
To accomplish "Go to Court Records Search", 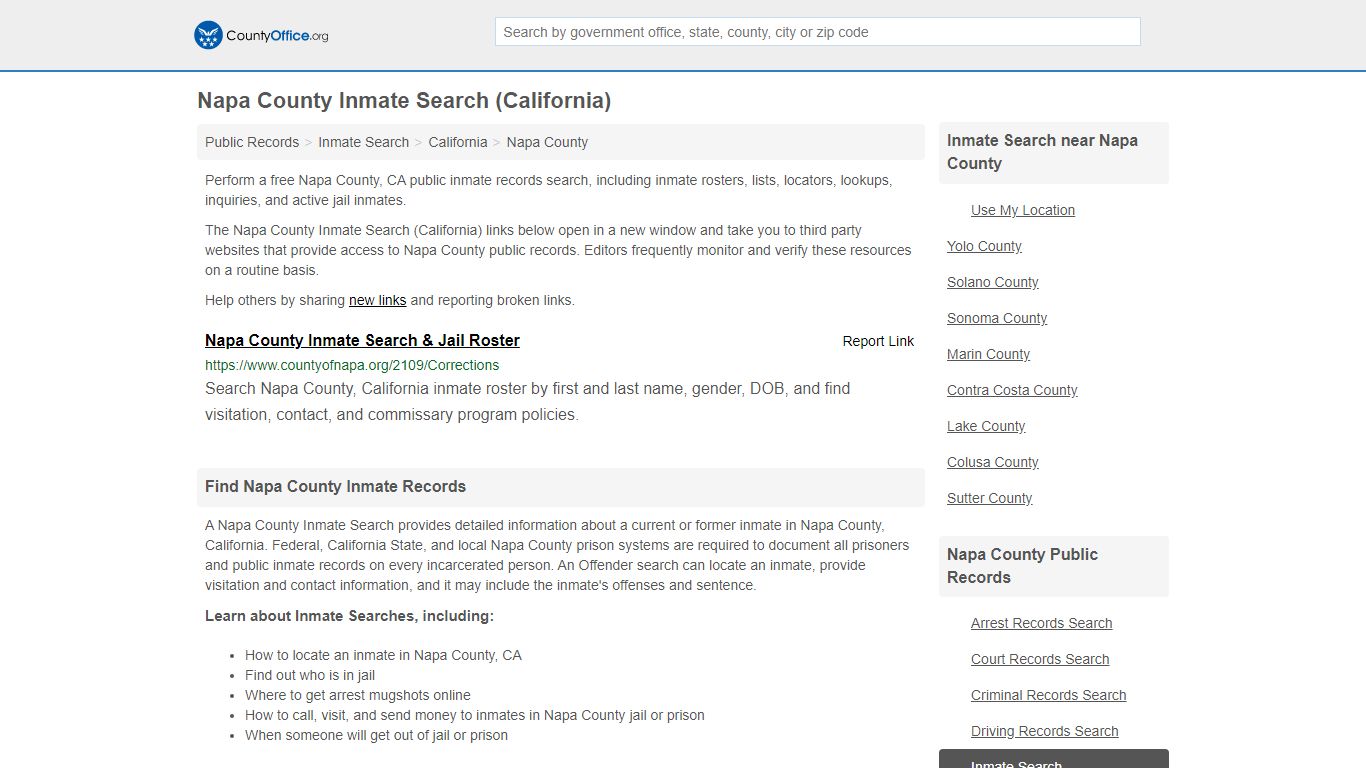I will (1040, 659).
